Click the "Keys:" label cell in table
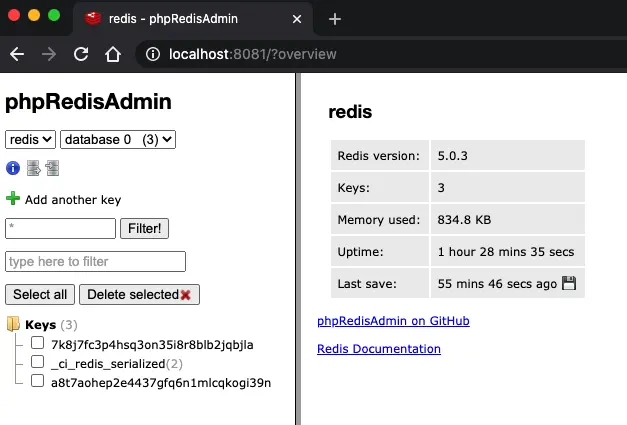This screenshot has height=425, width=627. coord(380,187)
